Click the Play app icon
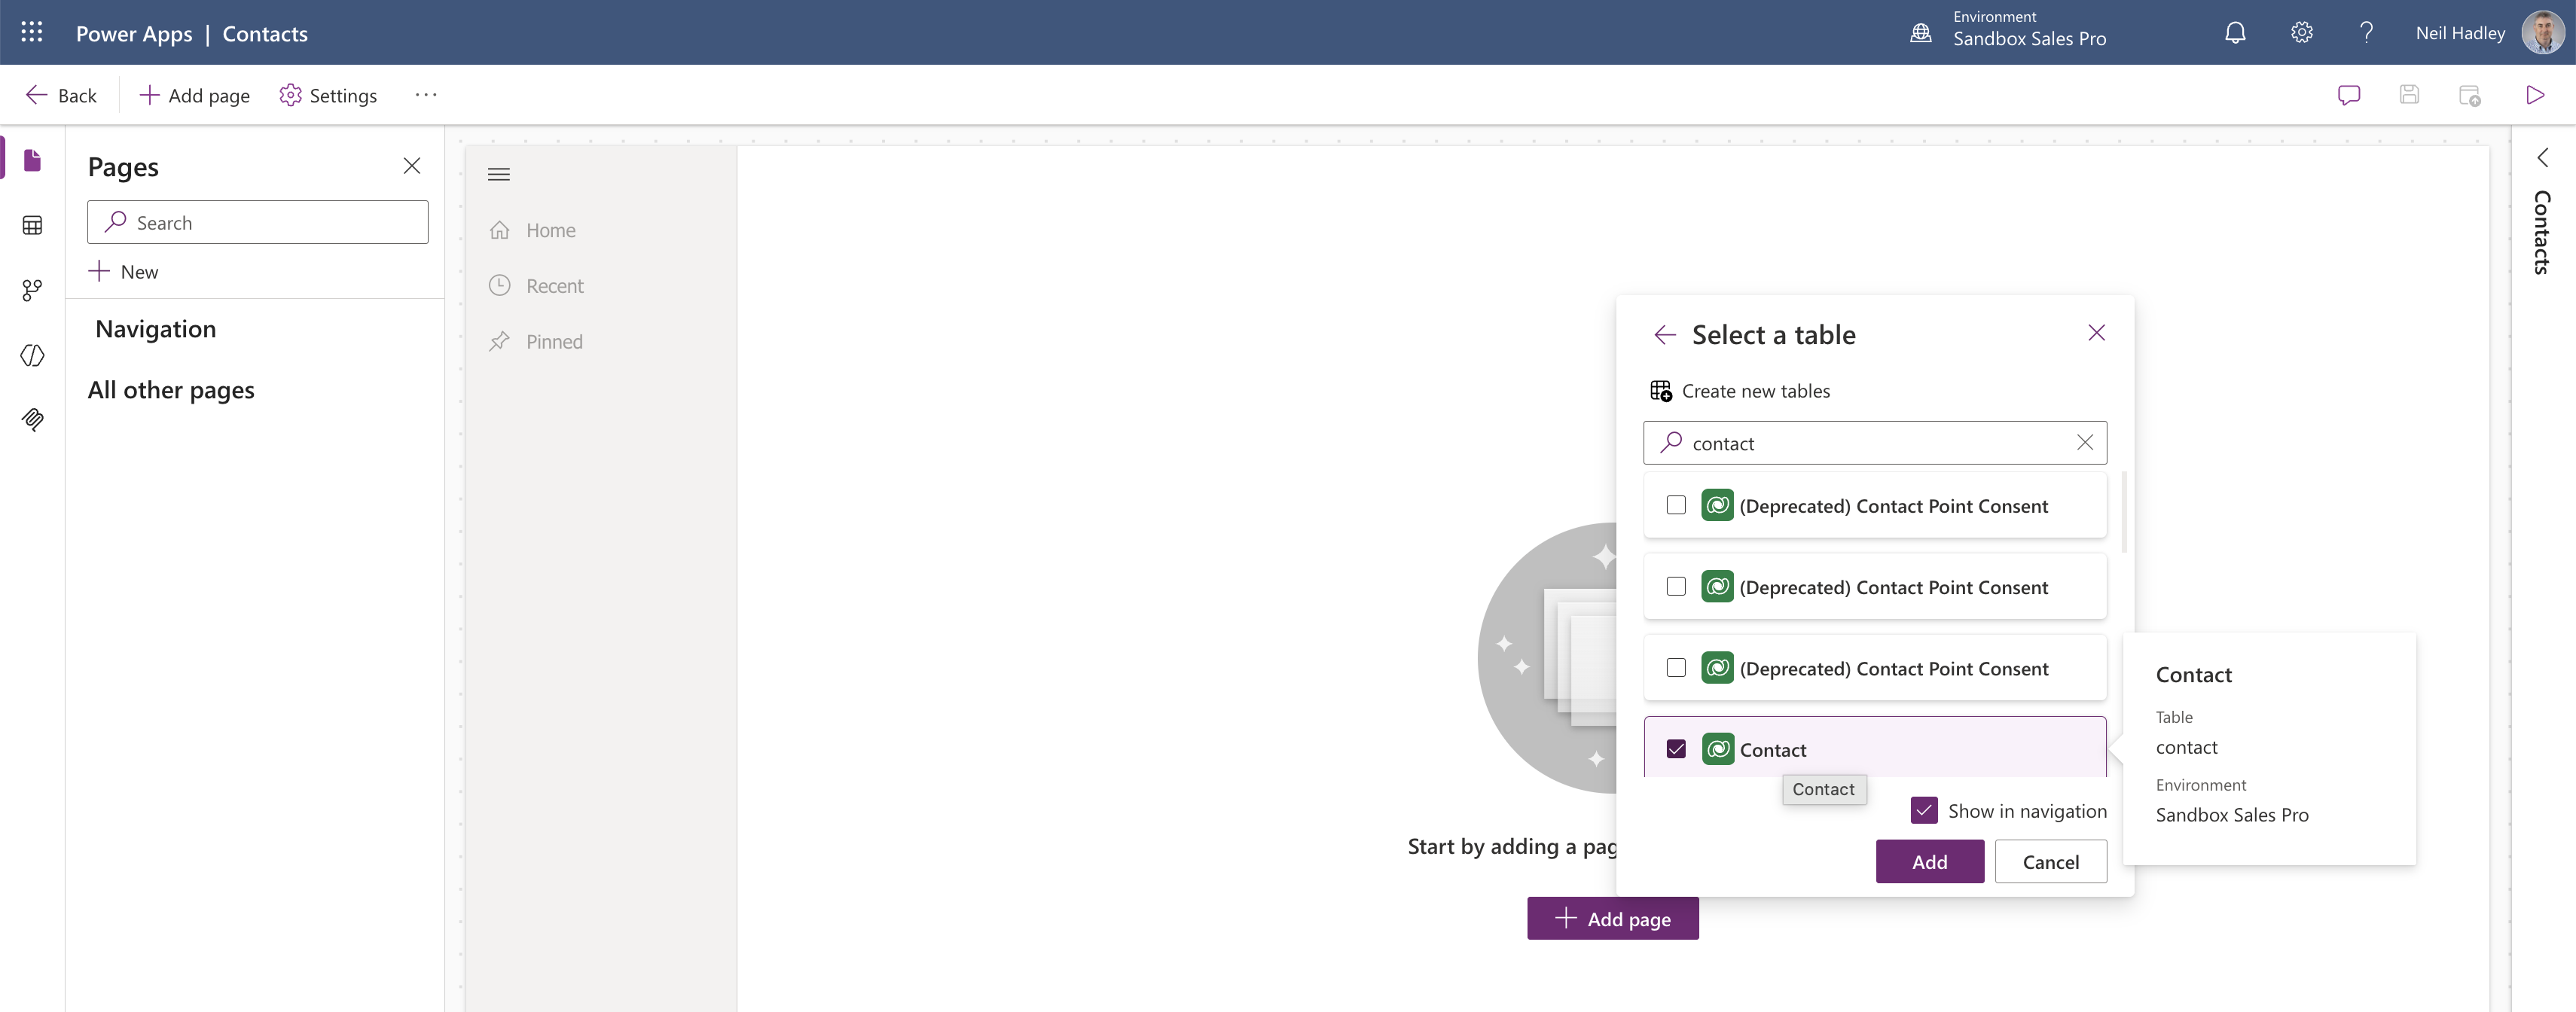2576x1012 pixels. 2534,95
